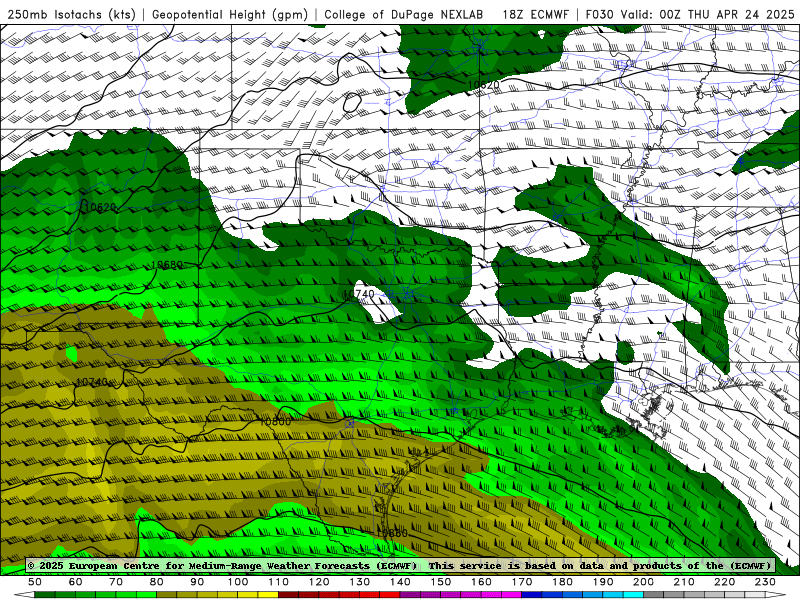Click the 140 value on the color scale
The width and height of the screenshot is (800, 600).
coord(400,582)
